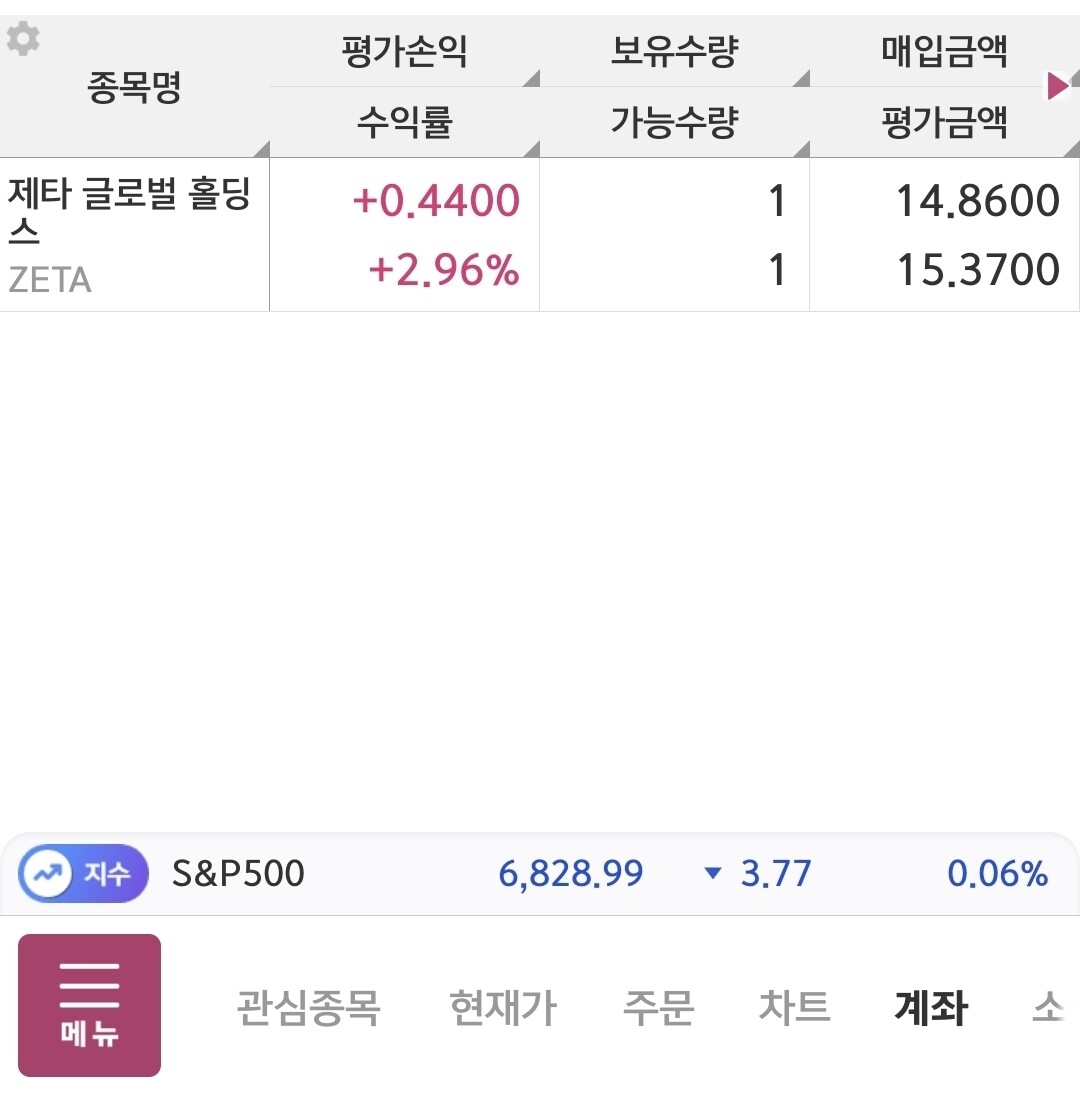Sort by 종목명 column header
The height and width of the screenshot is (1094, 1080).
tap(134, 89)
